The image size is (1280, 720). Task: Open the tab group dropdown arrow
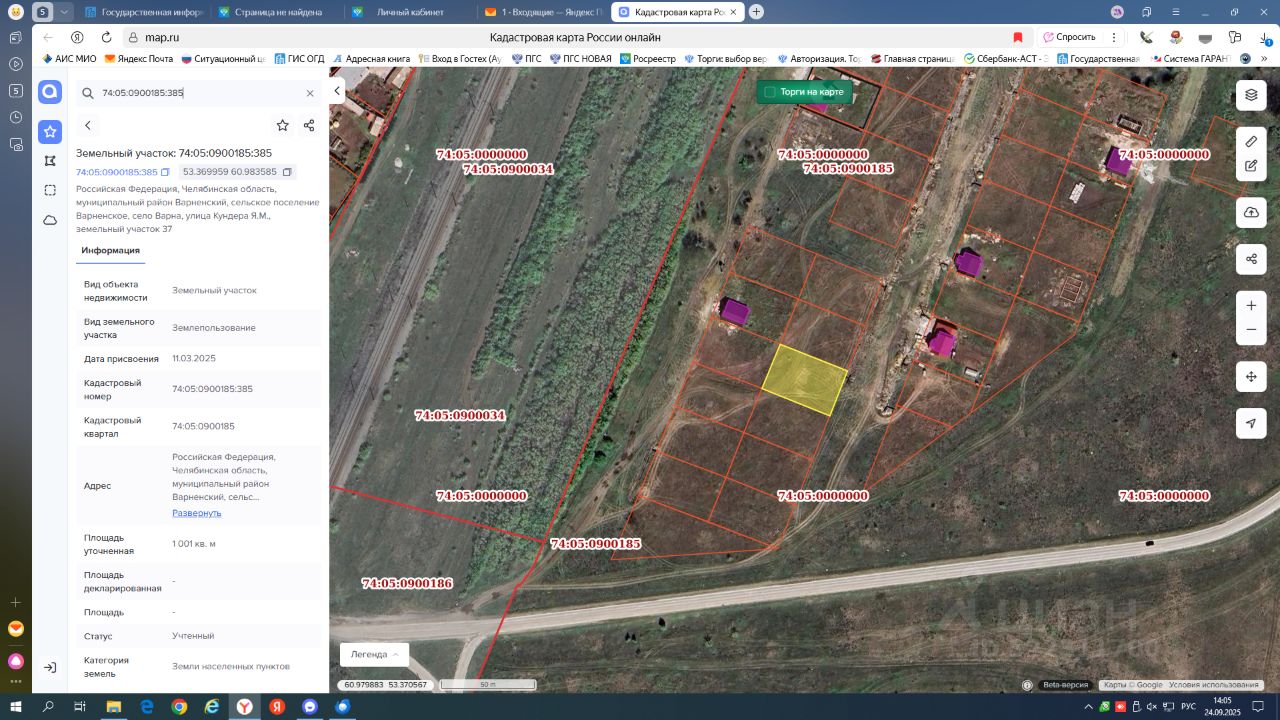click(x=65, y=12)
